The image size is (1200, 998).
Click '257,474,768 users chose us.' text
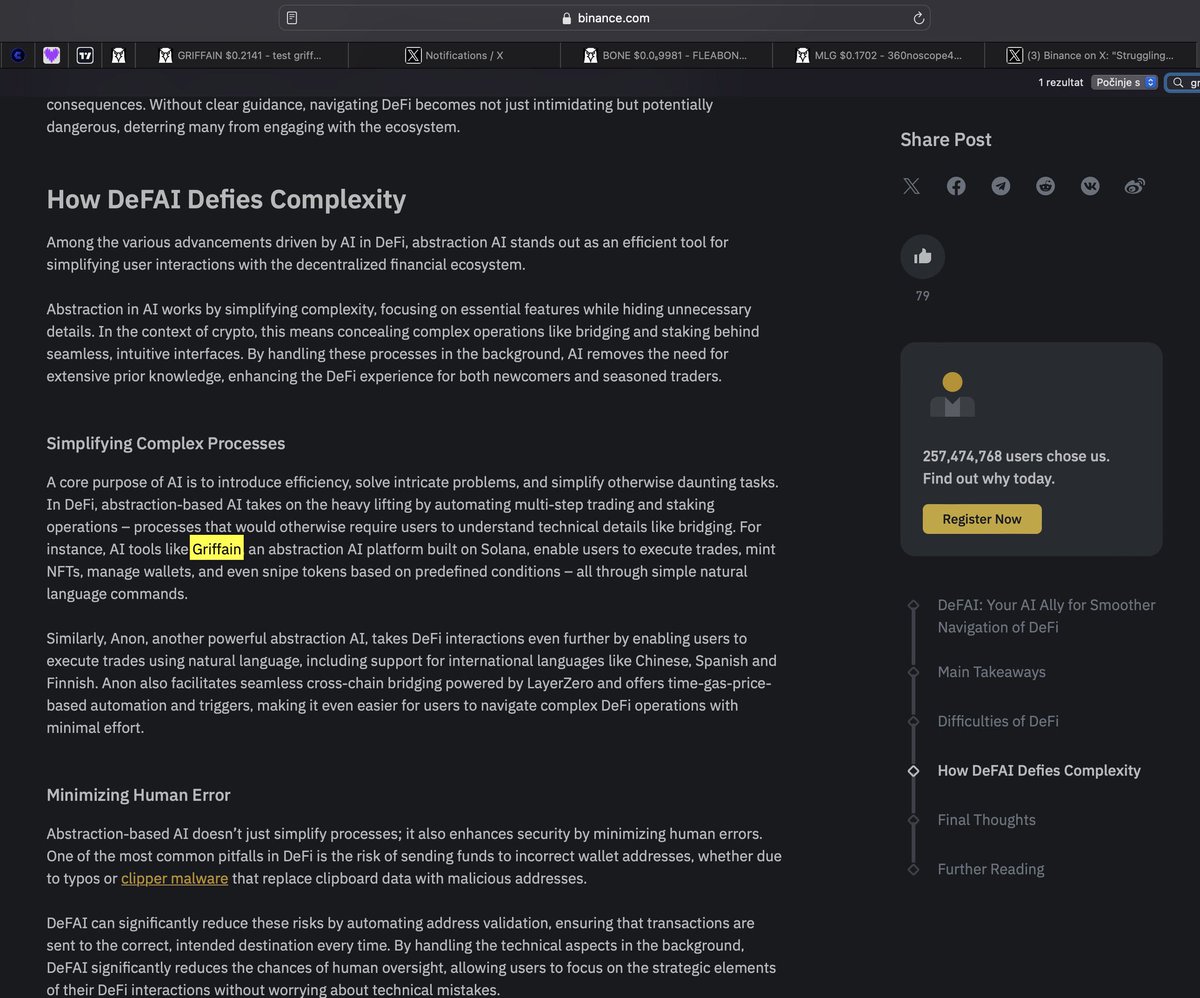coord(1016,456)
